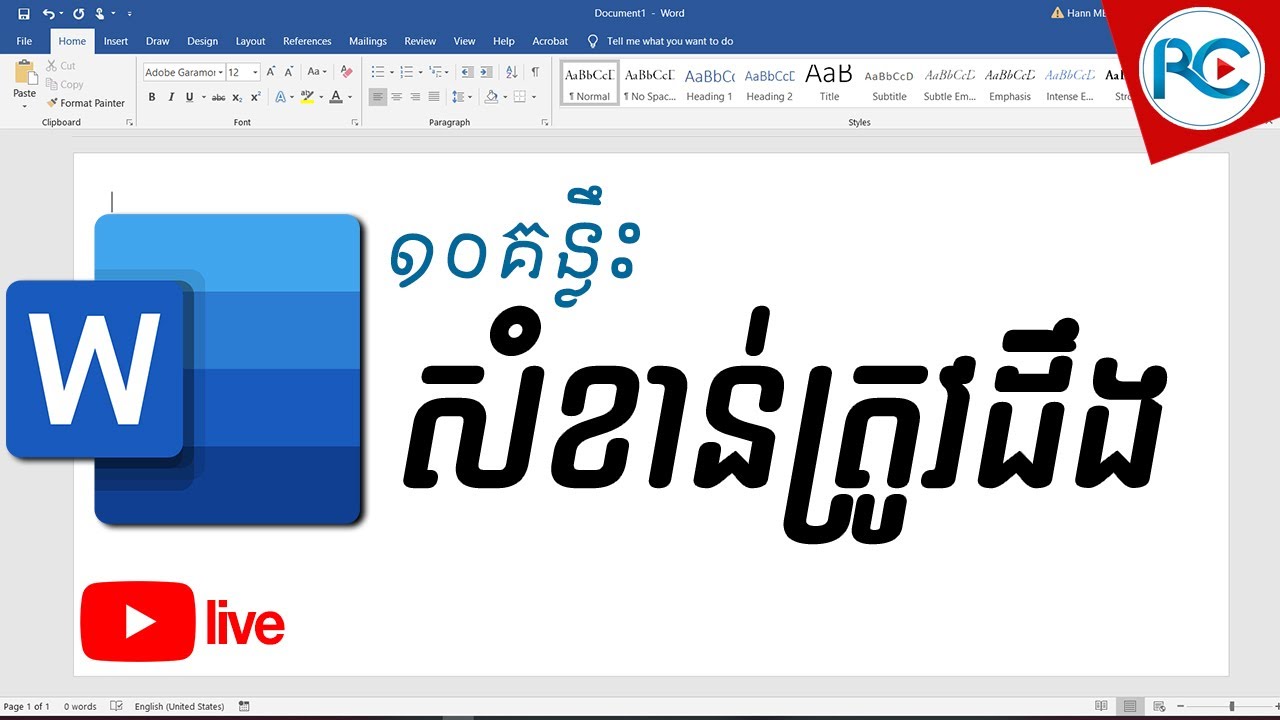1280x720 pixels.
Task: Click the Cut command
Action: tap(60, 66)
